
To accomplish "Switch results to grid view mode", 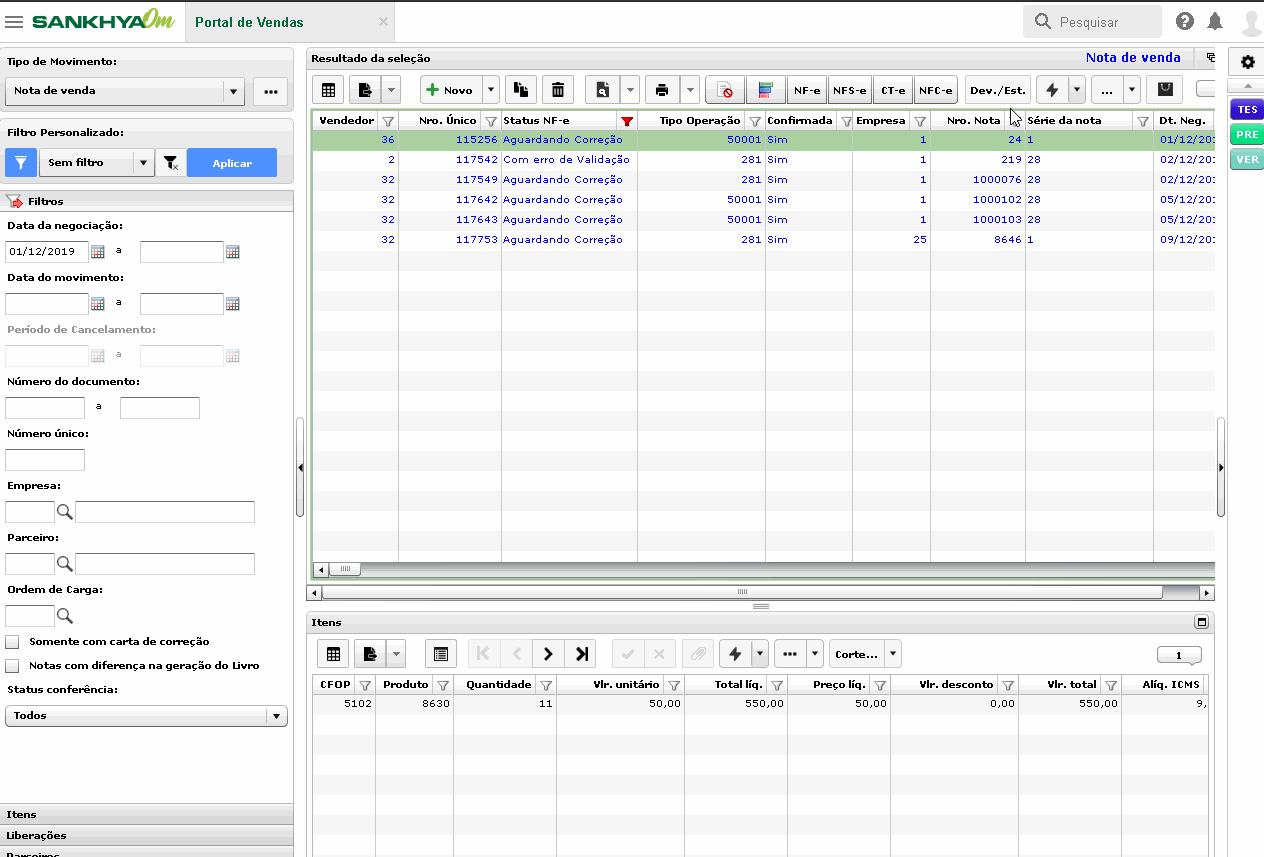I will [329, 90].
